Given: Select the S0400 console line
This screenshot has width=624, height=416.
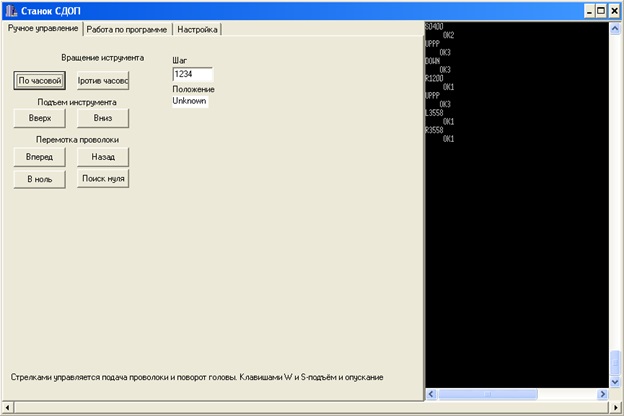Looking at the screenshot, I should point(434,27).
